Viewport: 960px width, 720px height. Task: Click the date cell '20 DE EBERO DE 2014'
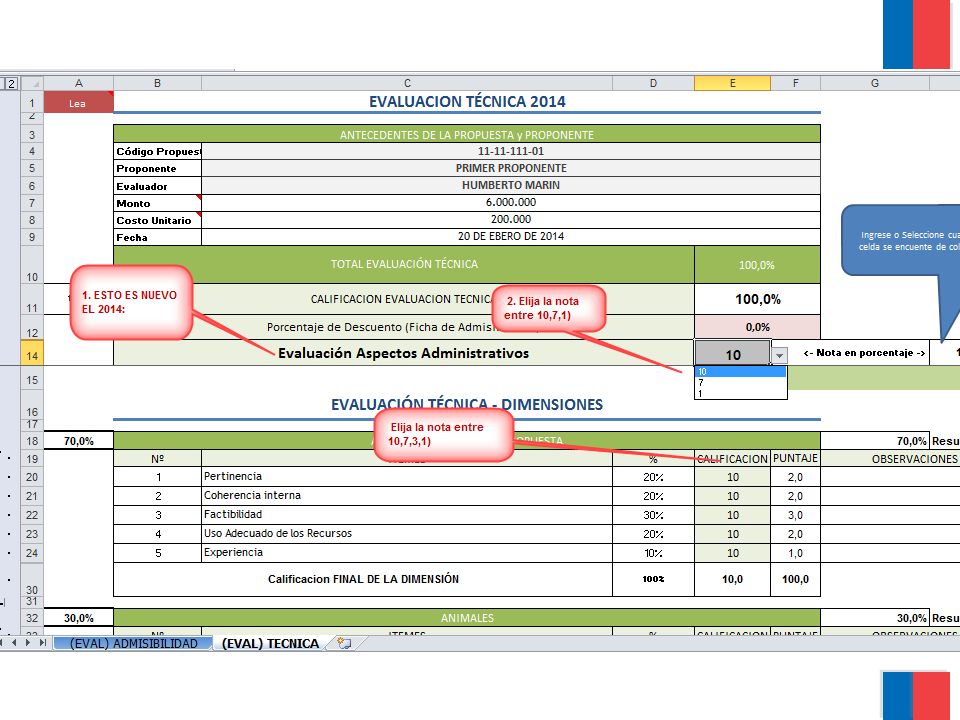tap(511, 237)
